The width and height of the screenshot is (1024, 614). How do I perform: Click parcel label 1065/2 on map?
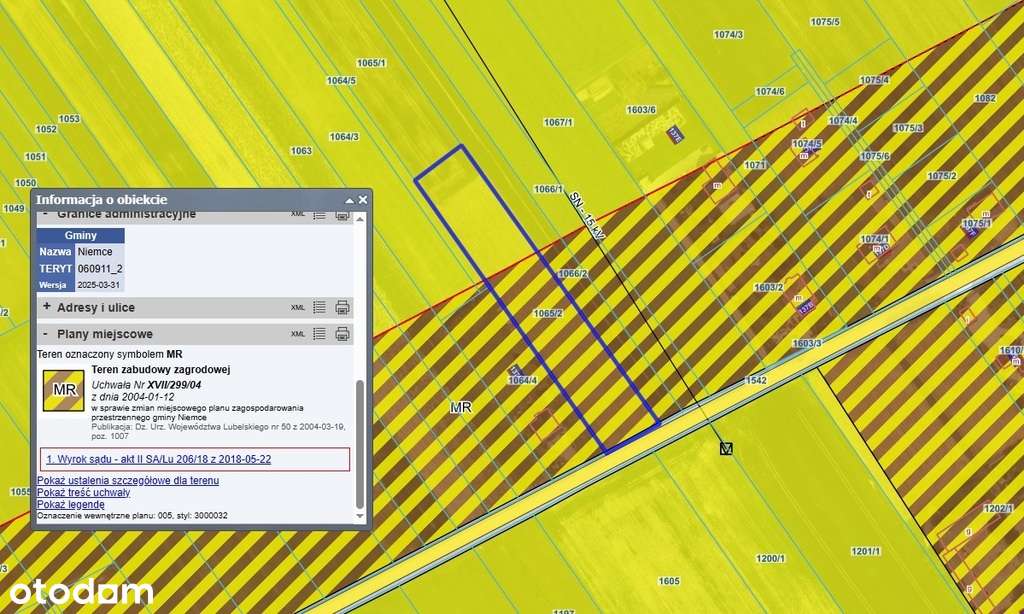coord(548,314)
